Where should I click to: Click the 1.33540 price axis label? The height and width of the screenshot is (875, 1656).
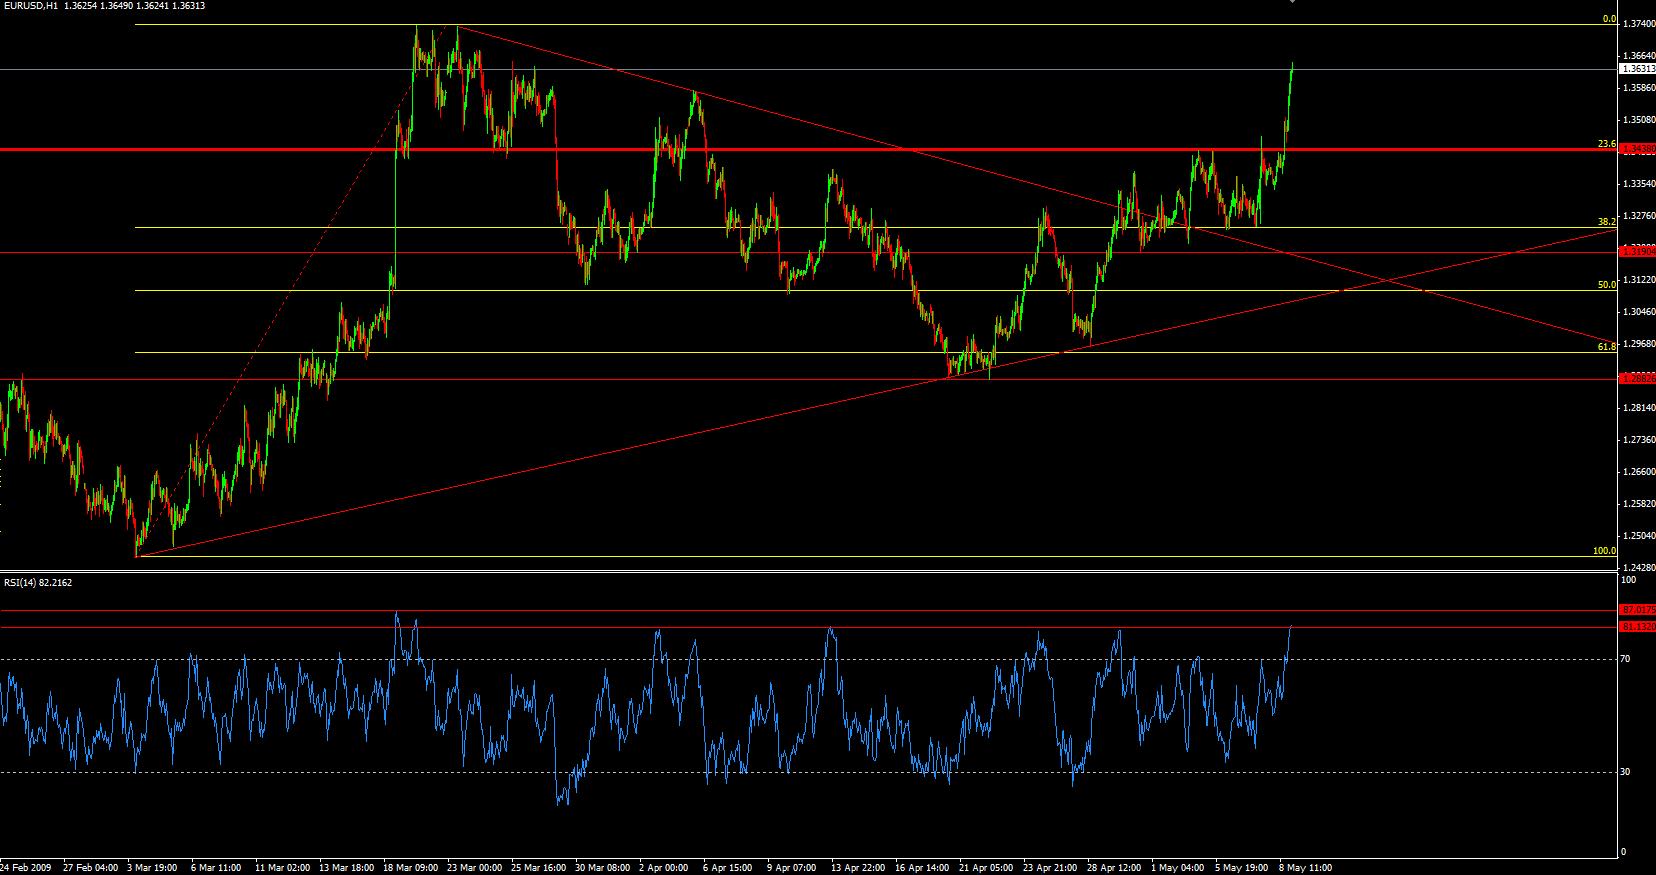pyautogui.click(x=1638, y=184)
